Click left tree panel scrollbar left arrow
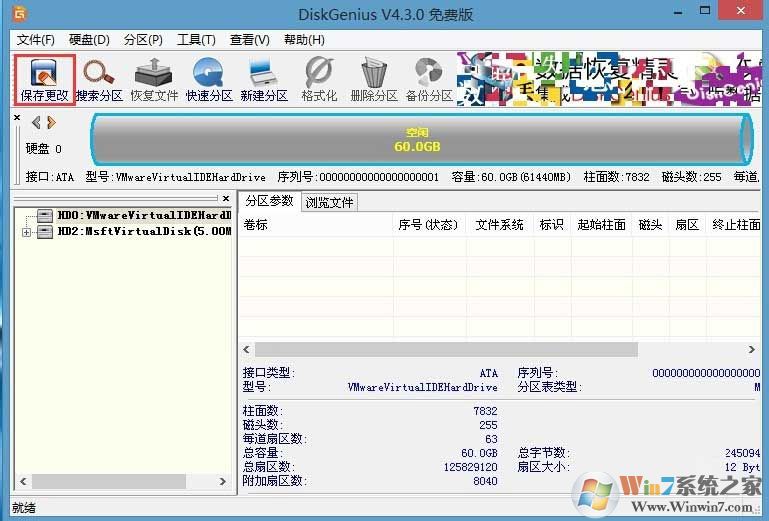 coord(23,481)
